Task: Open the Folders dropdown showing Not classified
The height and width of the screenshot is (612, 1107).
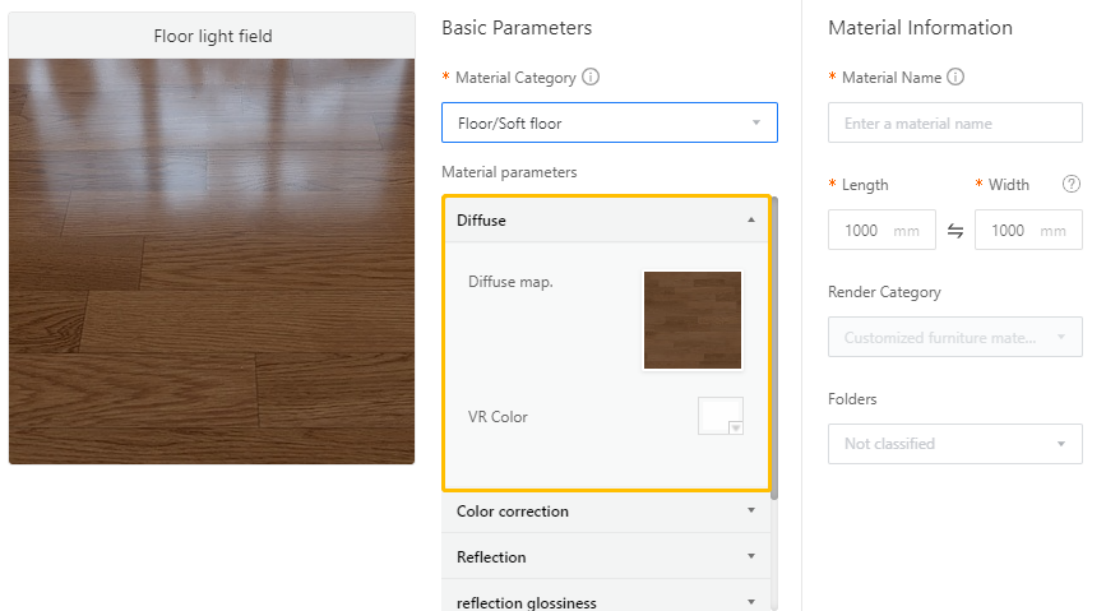Action: [x=954, y=444]
